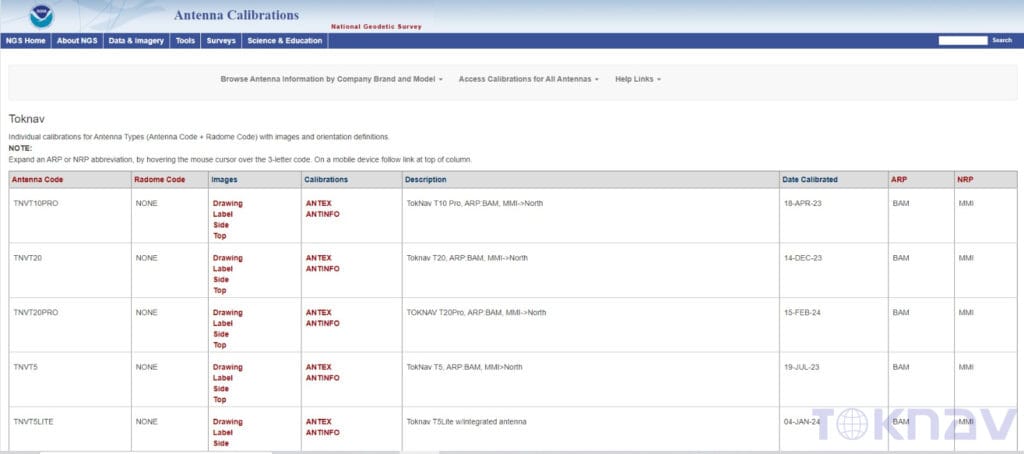Expand Browse Antenna Information by Company dropdown

coord(331,79)
